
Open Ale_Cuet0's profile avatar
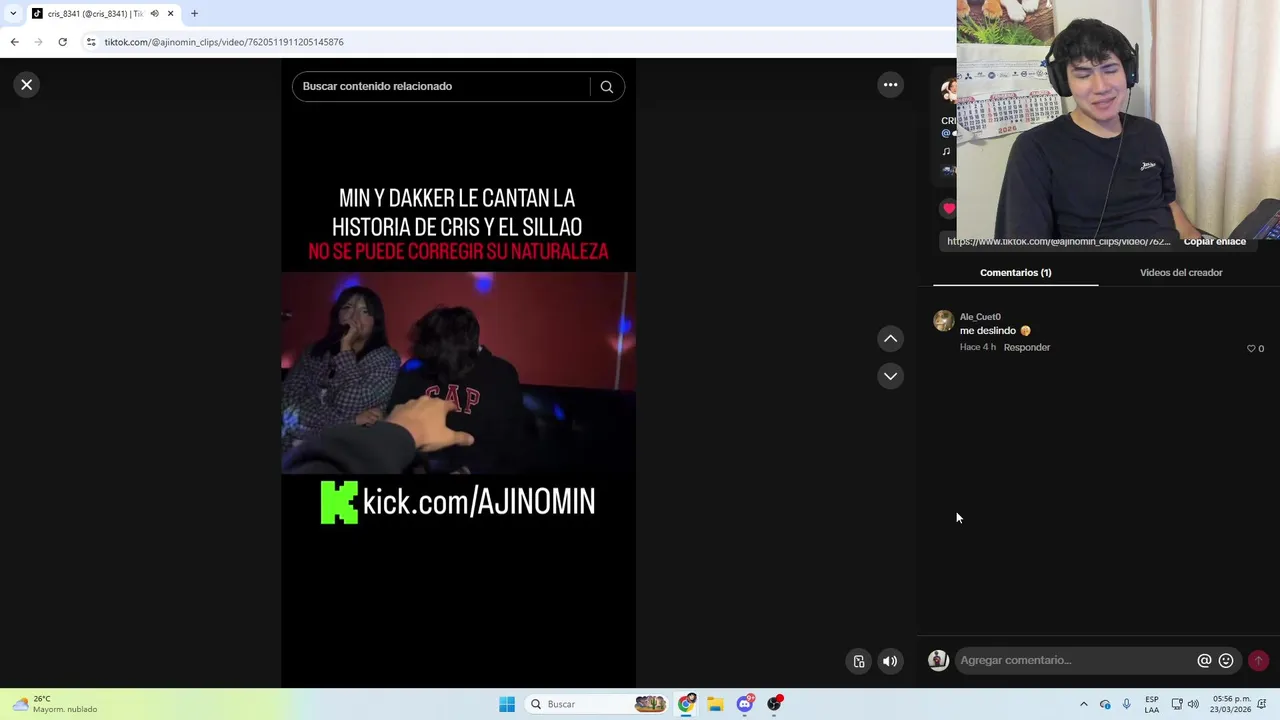[x=943, y=321]
